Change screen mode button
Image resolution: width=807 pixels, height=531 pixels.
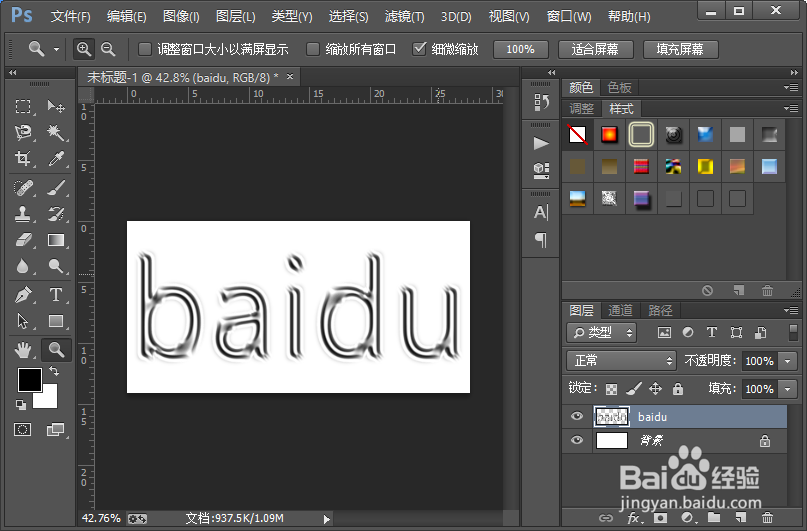[55, 429]
